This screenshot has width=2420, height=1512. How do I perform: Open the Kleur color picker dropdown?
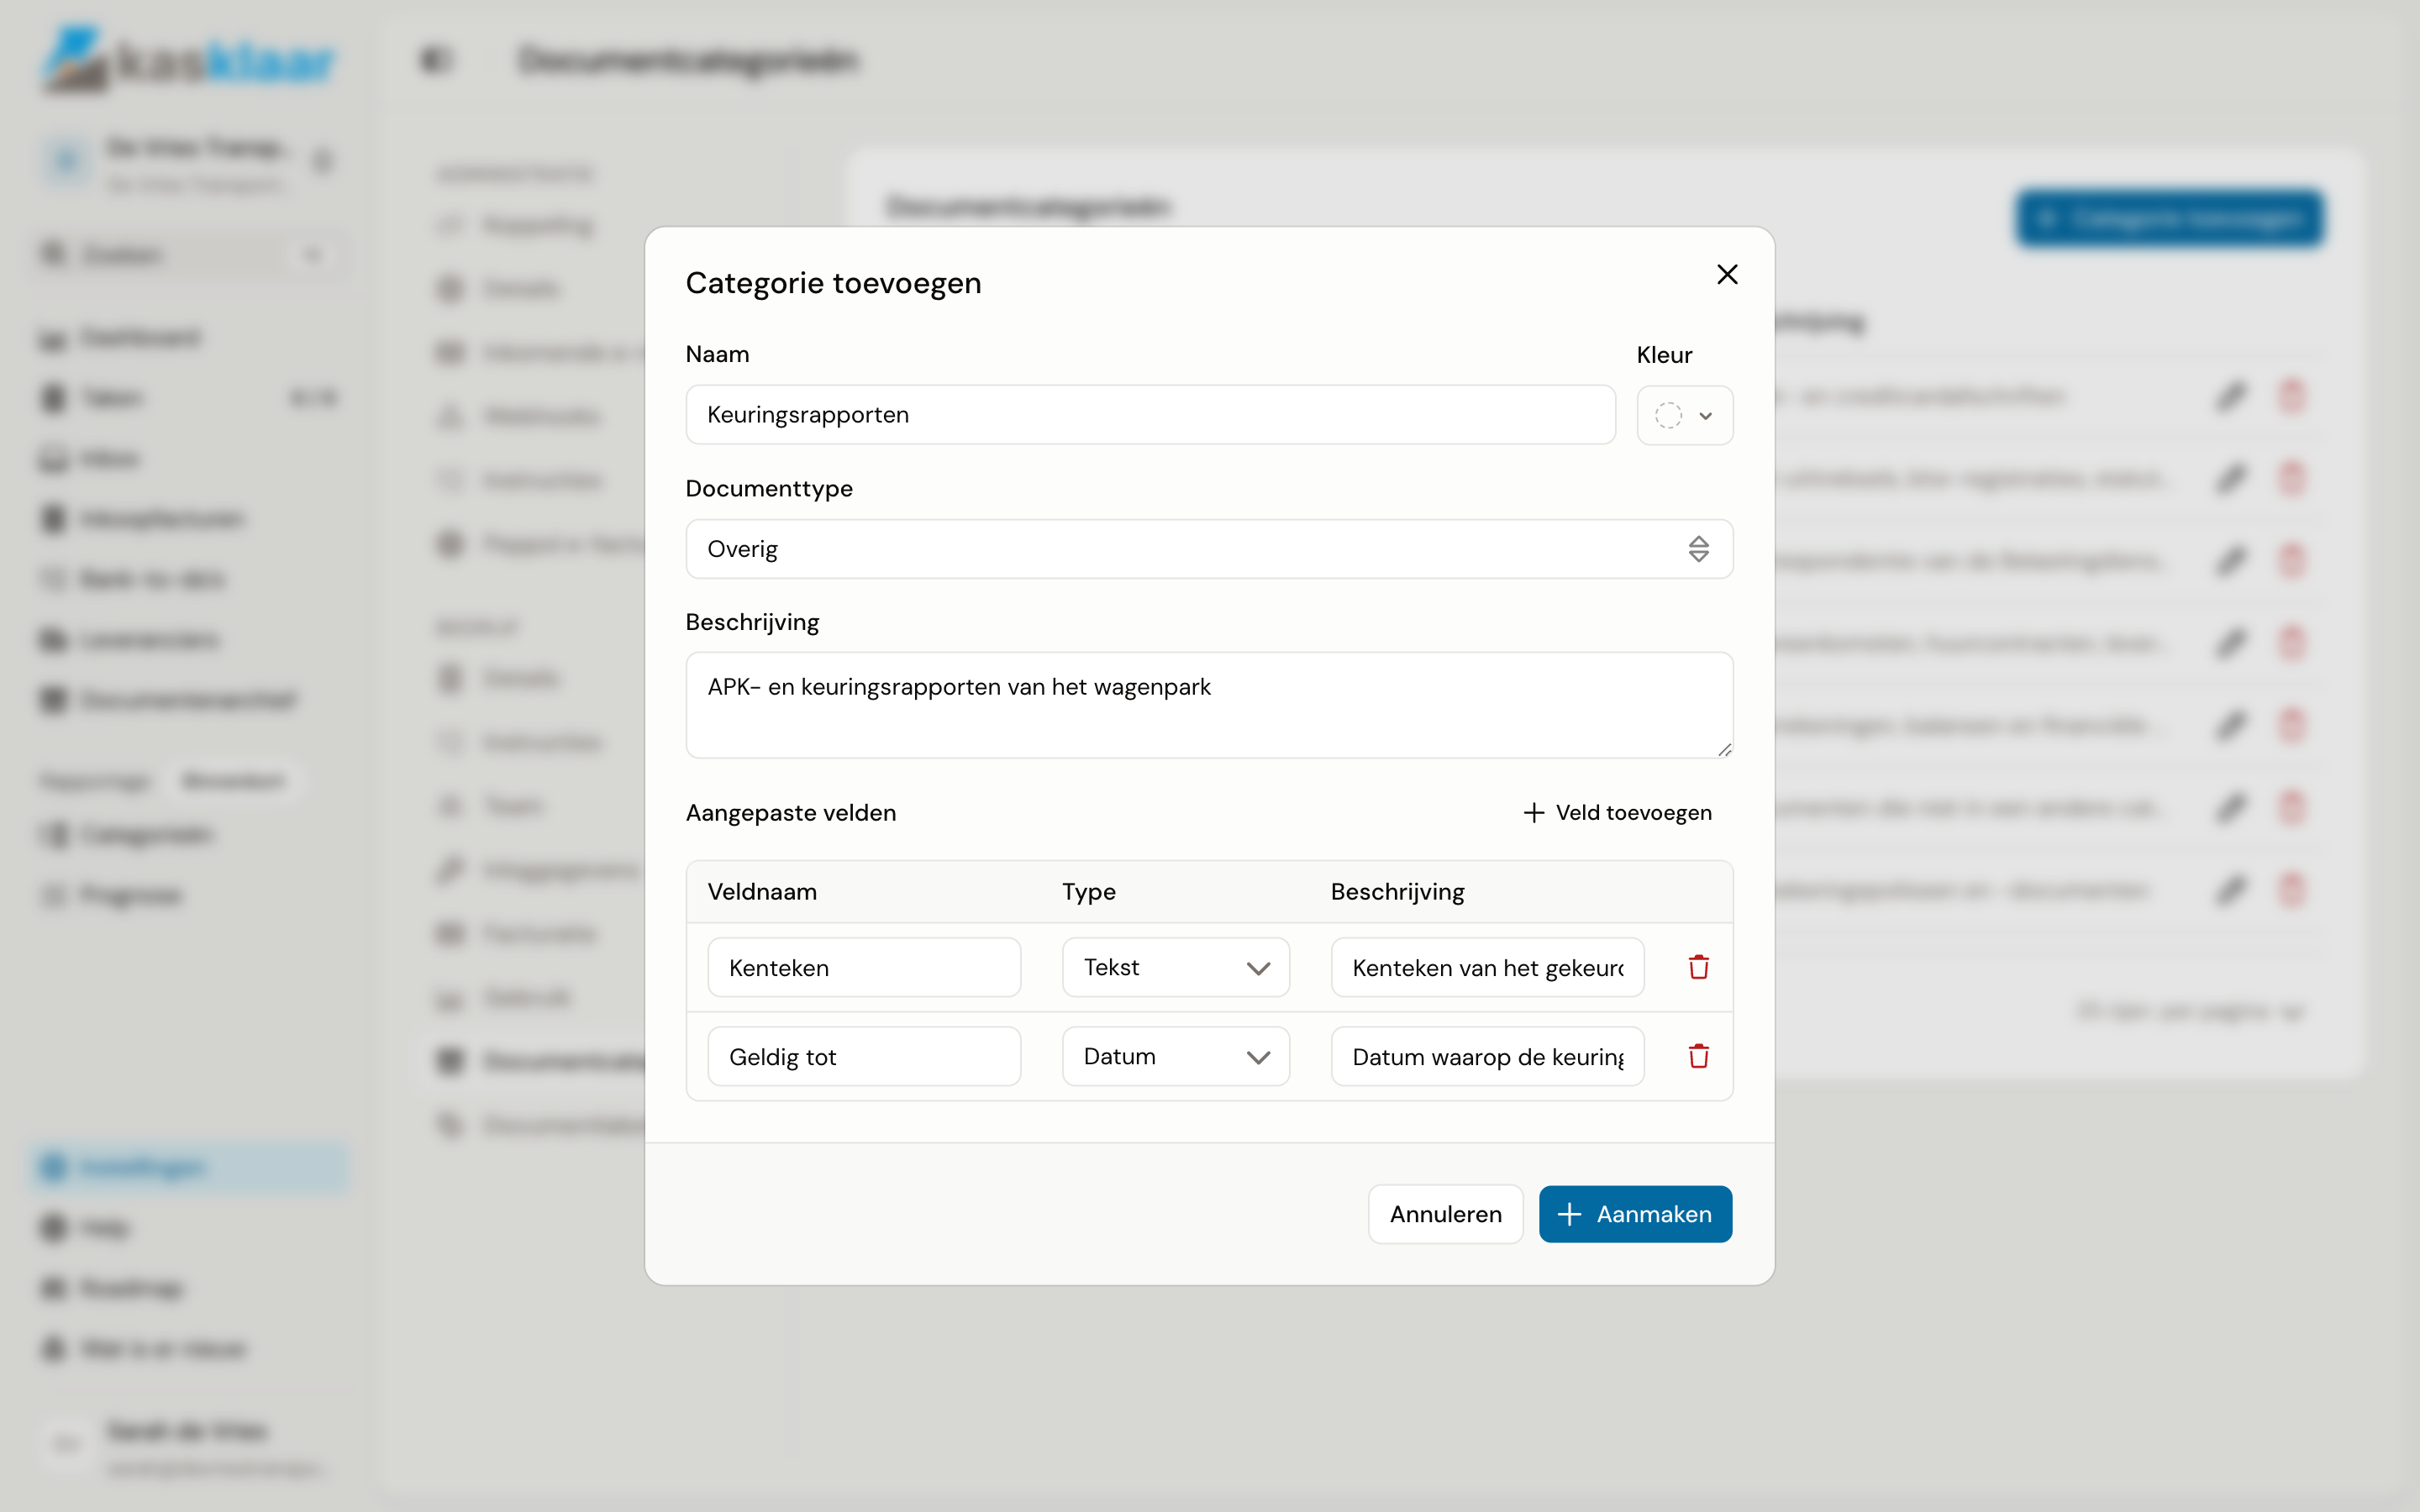coord(1684,415)
